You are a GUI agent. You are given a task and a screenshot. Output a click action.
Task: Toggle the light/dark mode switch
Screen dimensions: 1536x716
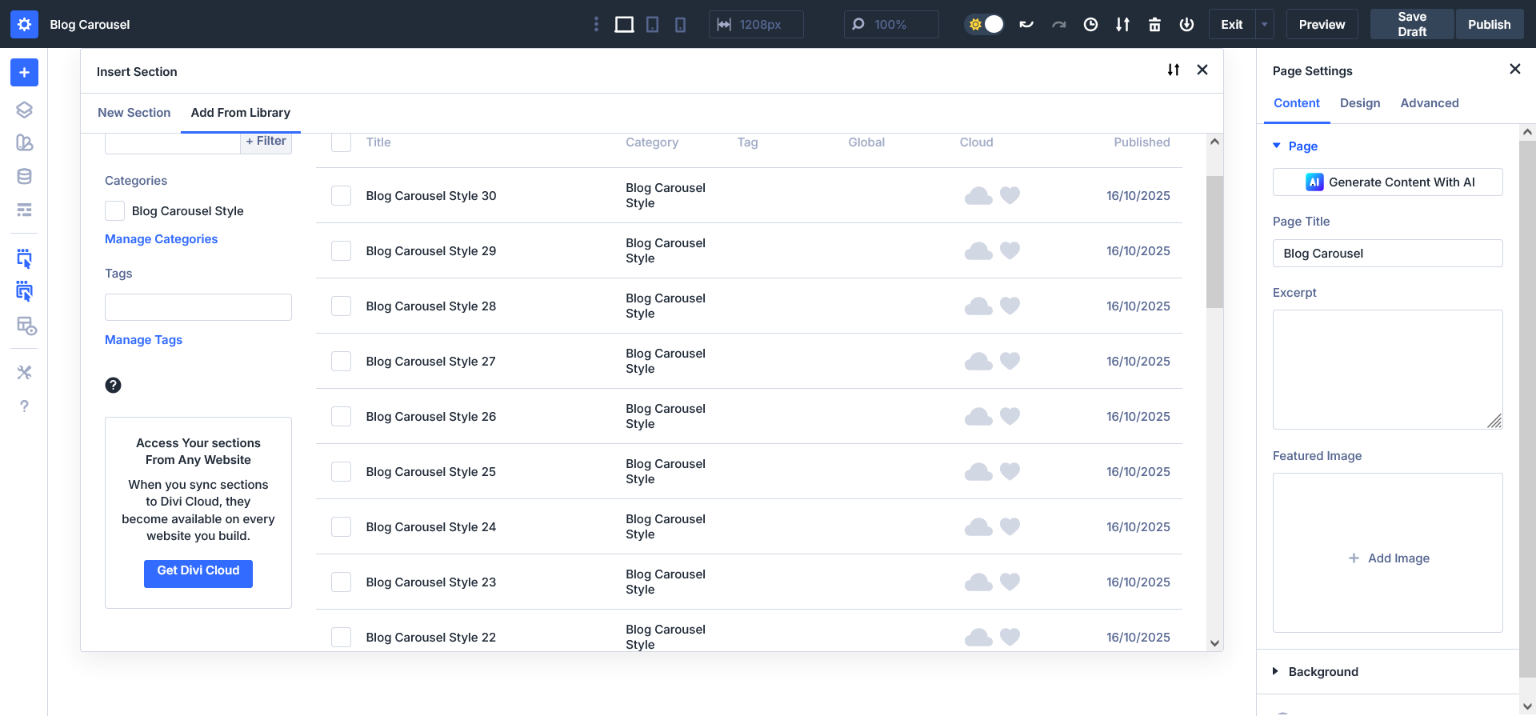point(985,24)
